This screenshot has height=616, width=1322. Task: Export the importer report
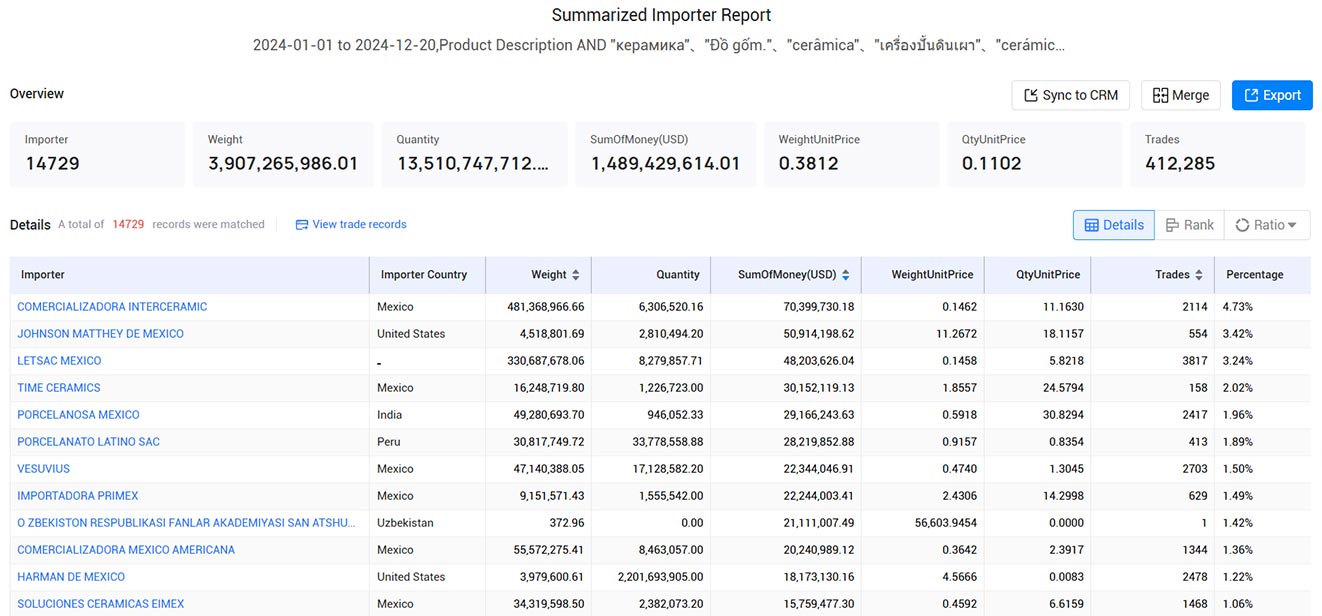pyautogui.click(x=1272, y=95)
